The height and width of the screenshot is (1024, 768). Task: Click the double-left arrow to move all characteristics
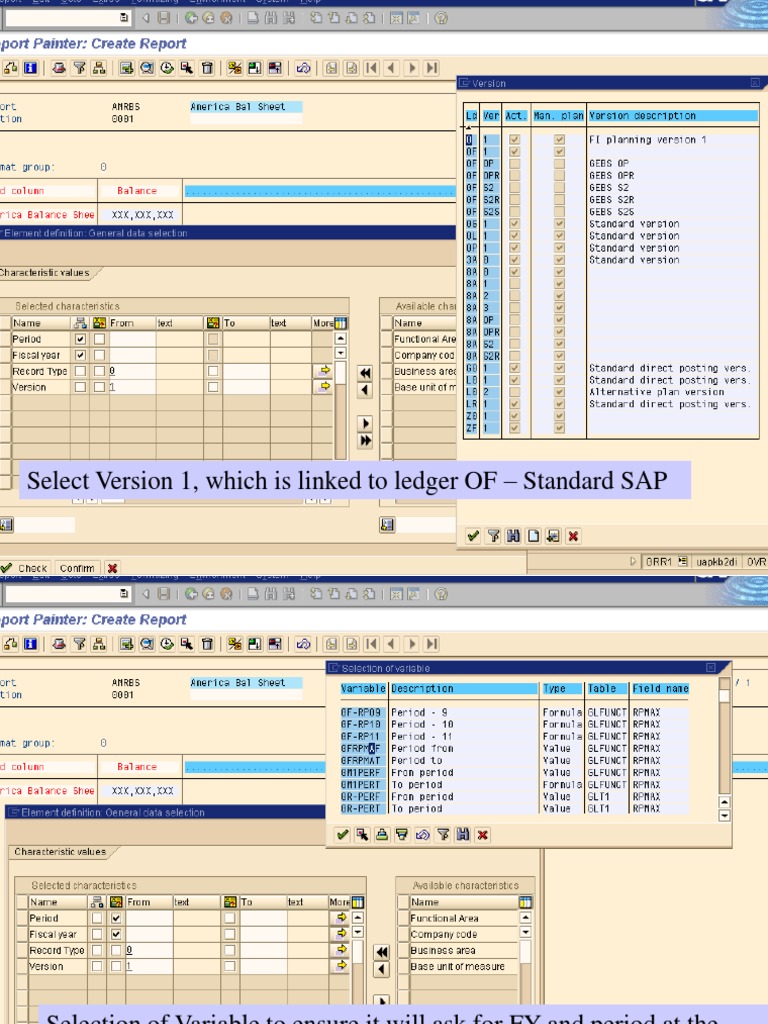tap(365, 373)
